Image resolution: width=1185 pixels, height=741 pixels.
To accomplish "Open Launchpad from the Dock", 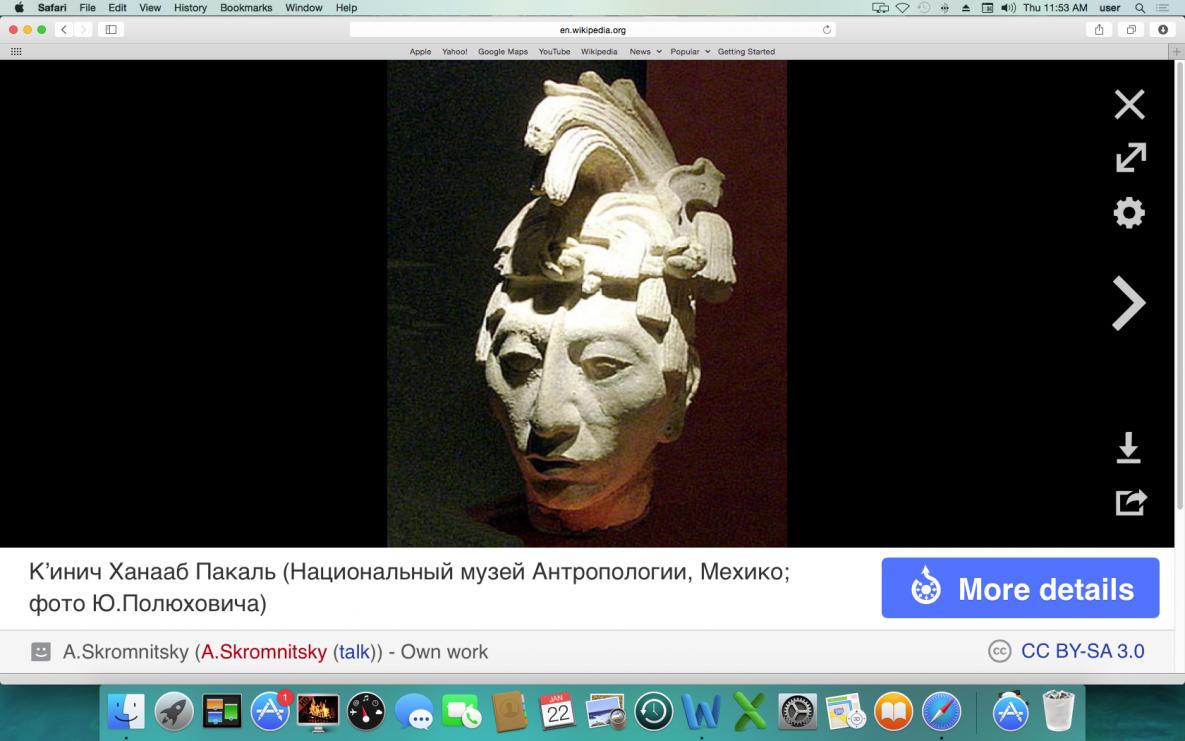I will pos(174,712).
